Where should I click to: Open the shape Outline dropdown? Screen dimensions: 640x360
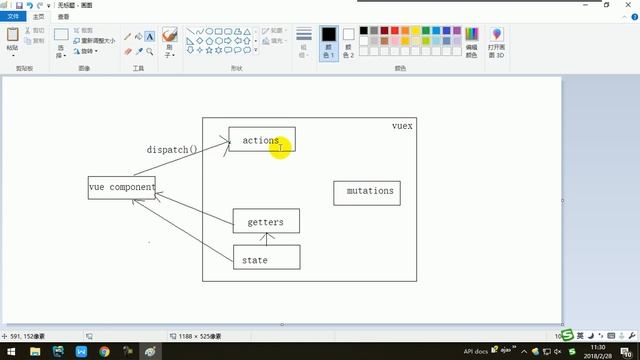(274, 31)
